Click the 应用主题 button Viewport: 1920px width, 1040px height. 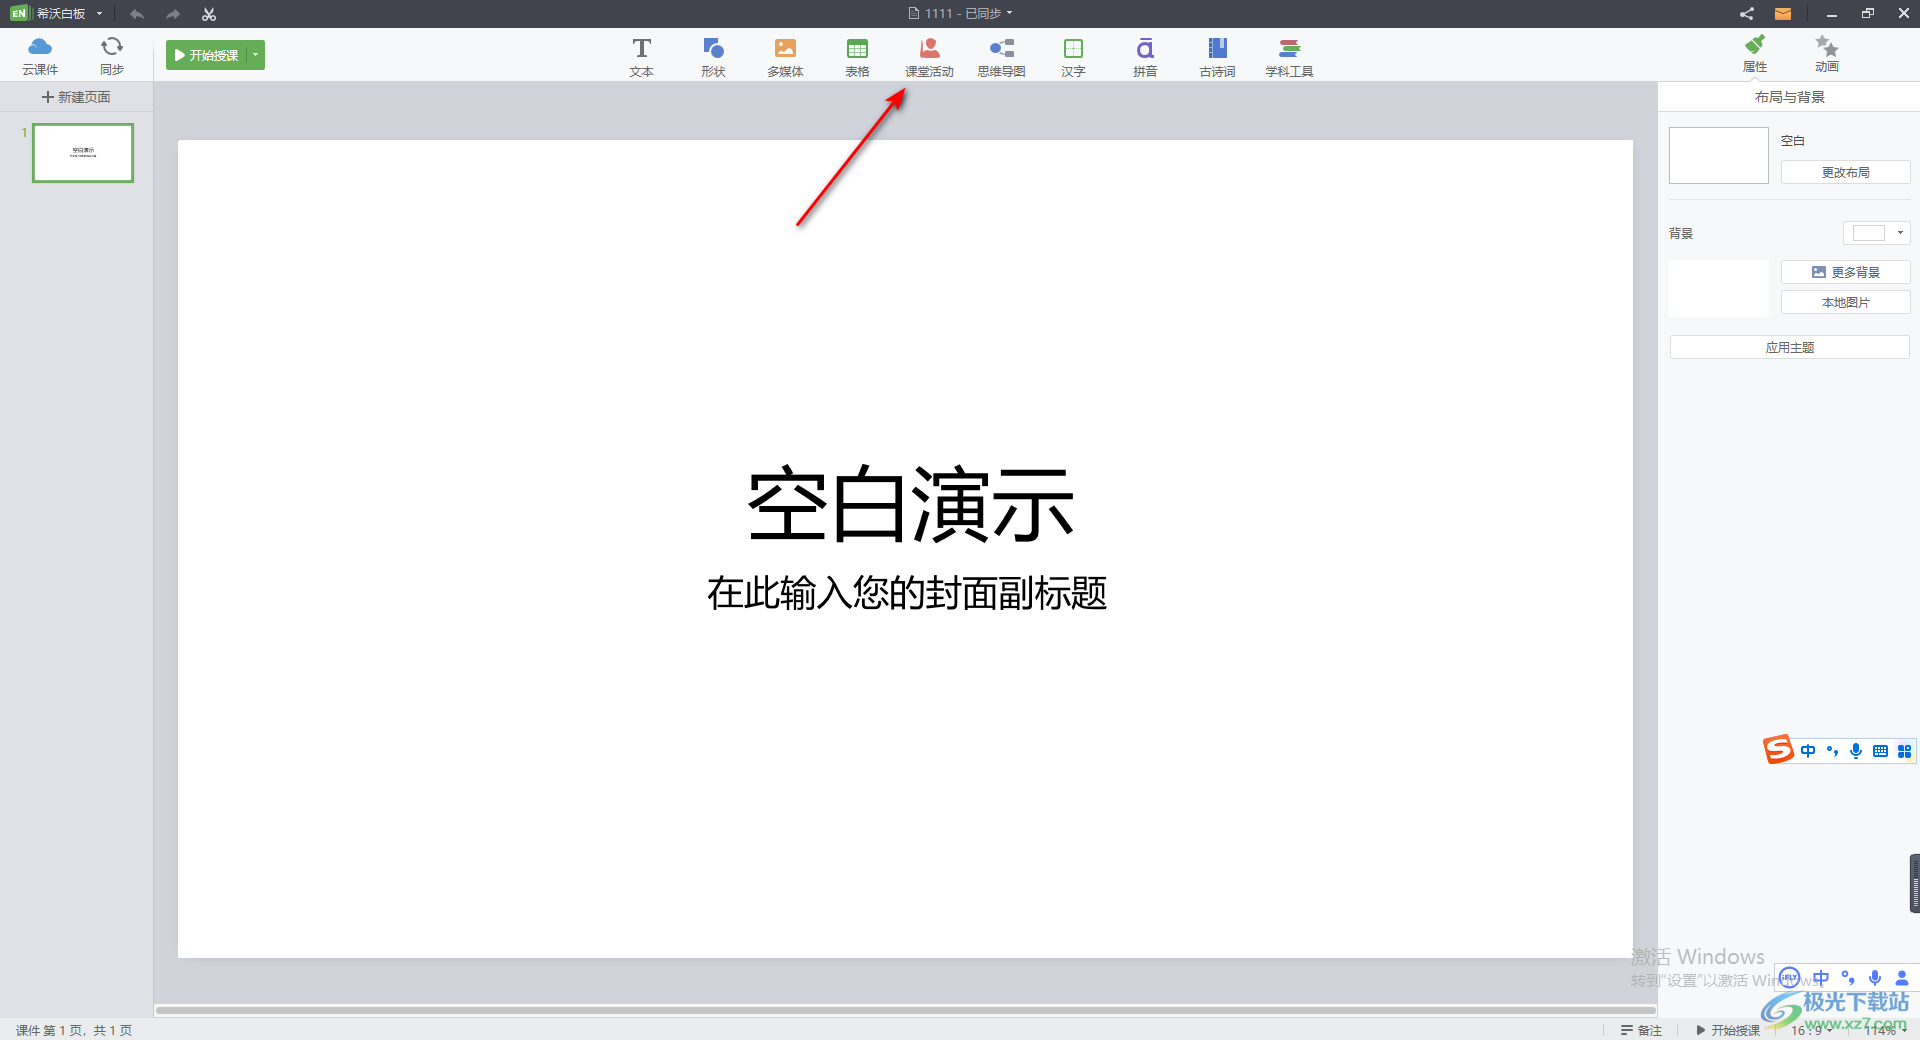(x=1789, y=347)
